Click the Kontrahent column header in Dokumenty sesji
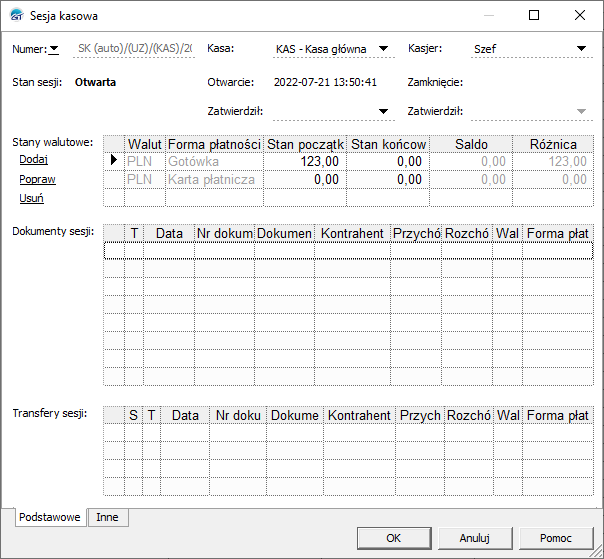 pos(352,233)
